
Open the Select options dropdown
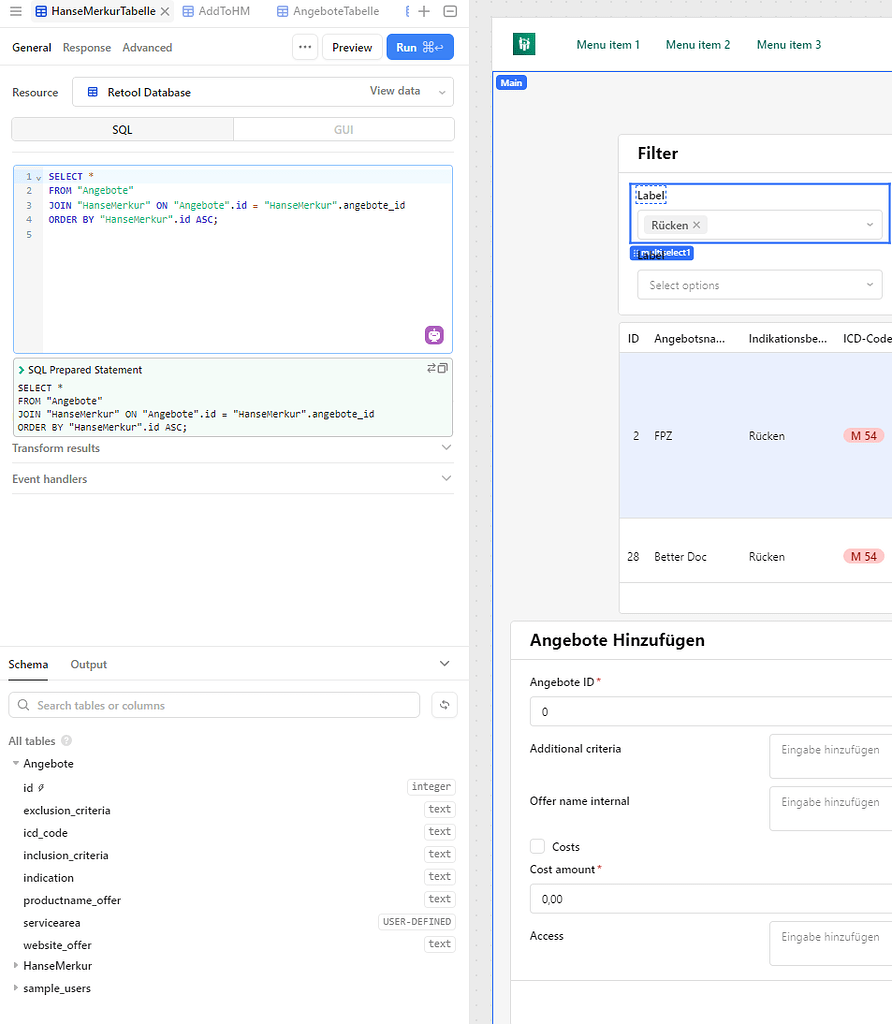[x=759, y=285]
